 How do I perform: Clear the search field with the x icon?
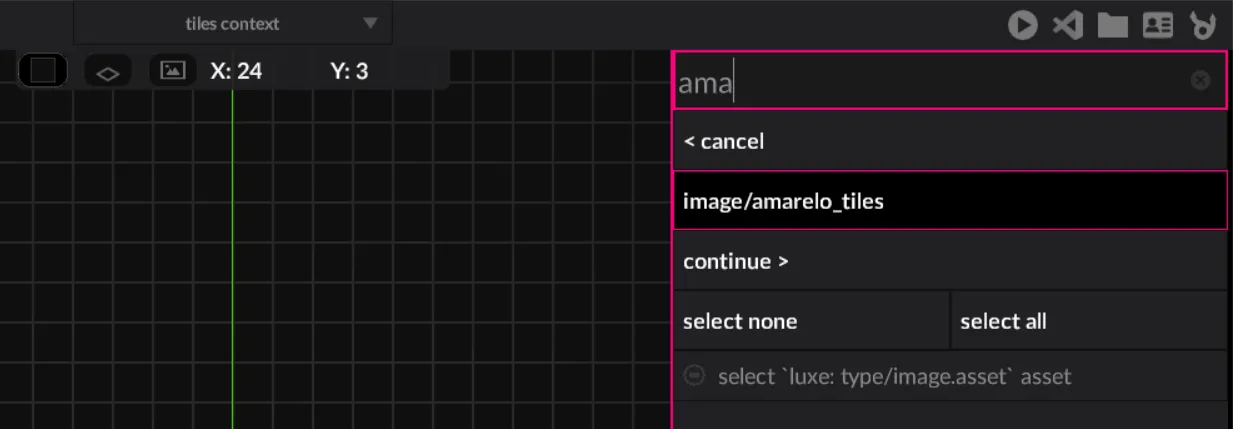[1200, 81]
